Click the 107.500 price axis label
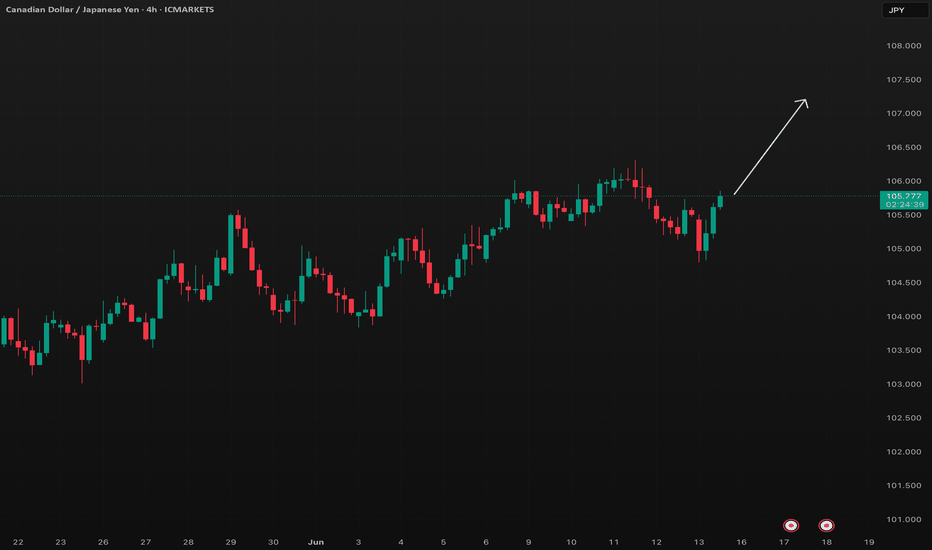Image resolution: width=932 pixels, height=550 pixels. click(x=903, y=80)
